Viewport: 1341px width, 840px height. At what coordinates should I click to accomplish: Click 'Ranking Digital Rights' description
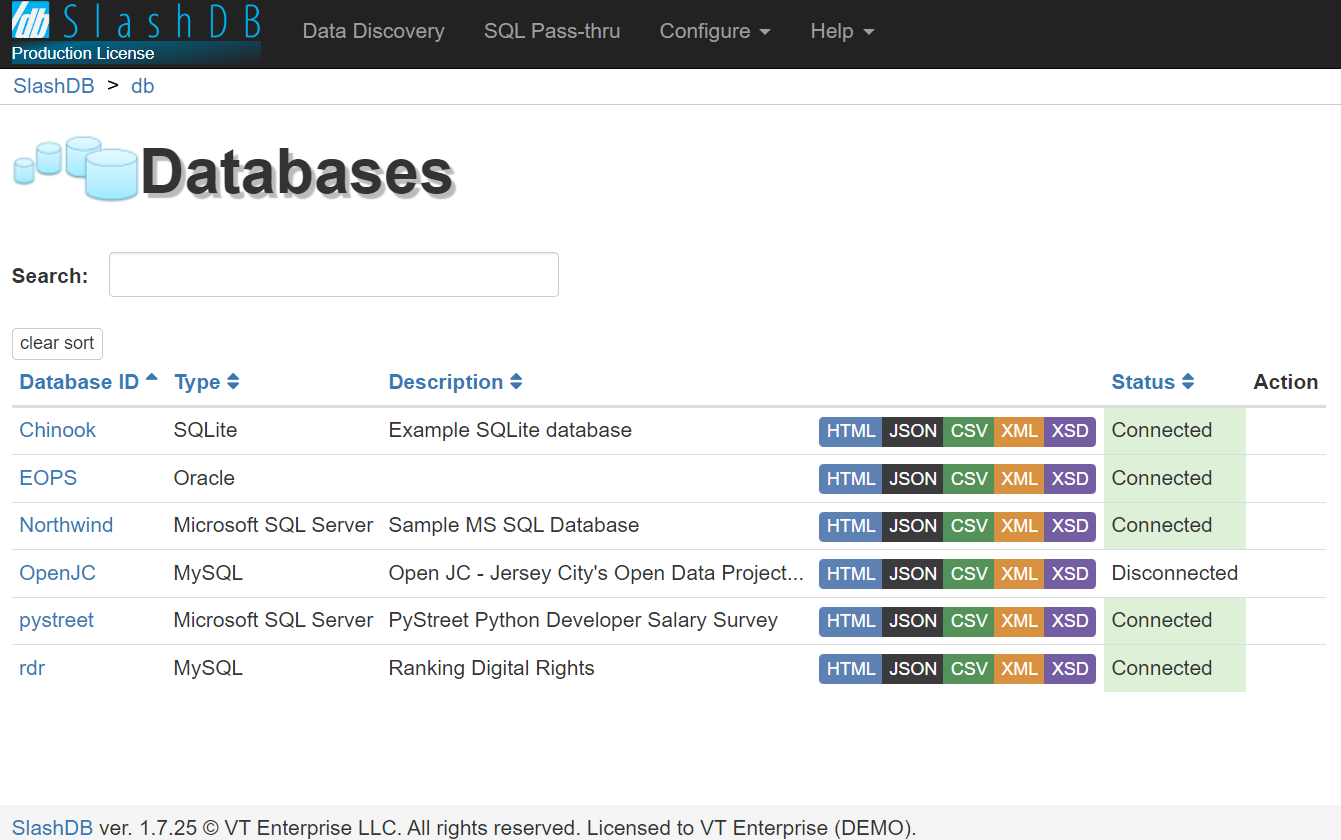coord(491,668)
